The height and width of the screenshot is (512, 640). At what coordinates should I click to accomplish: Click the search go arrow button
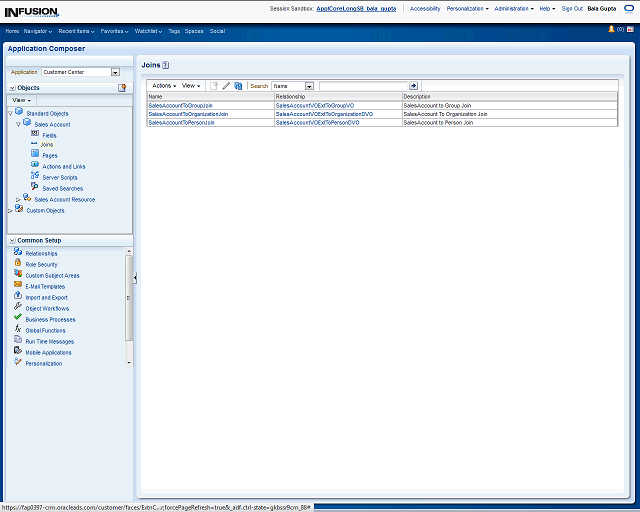pyautogui.click(x=414, y=86)
